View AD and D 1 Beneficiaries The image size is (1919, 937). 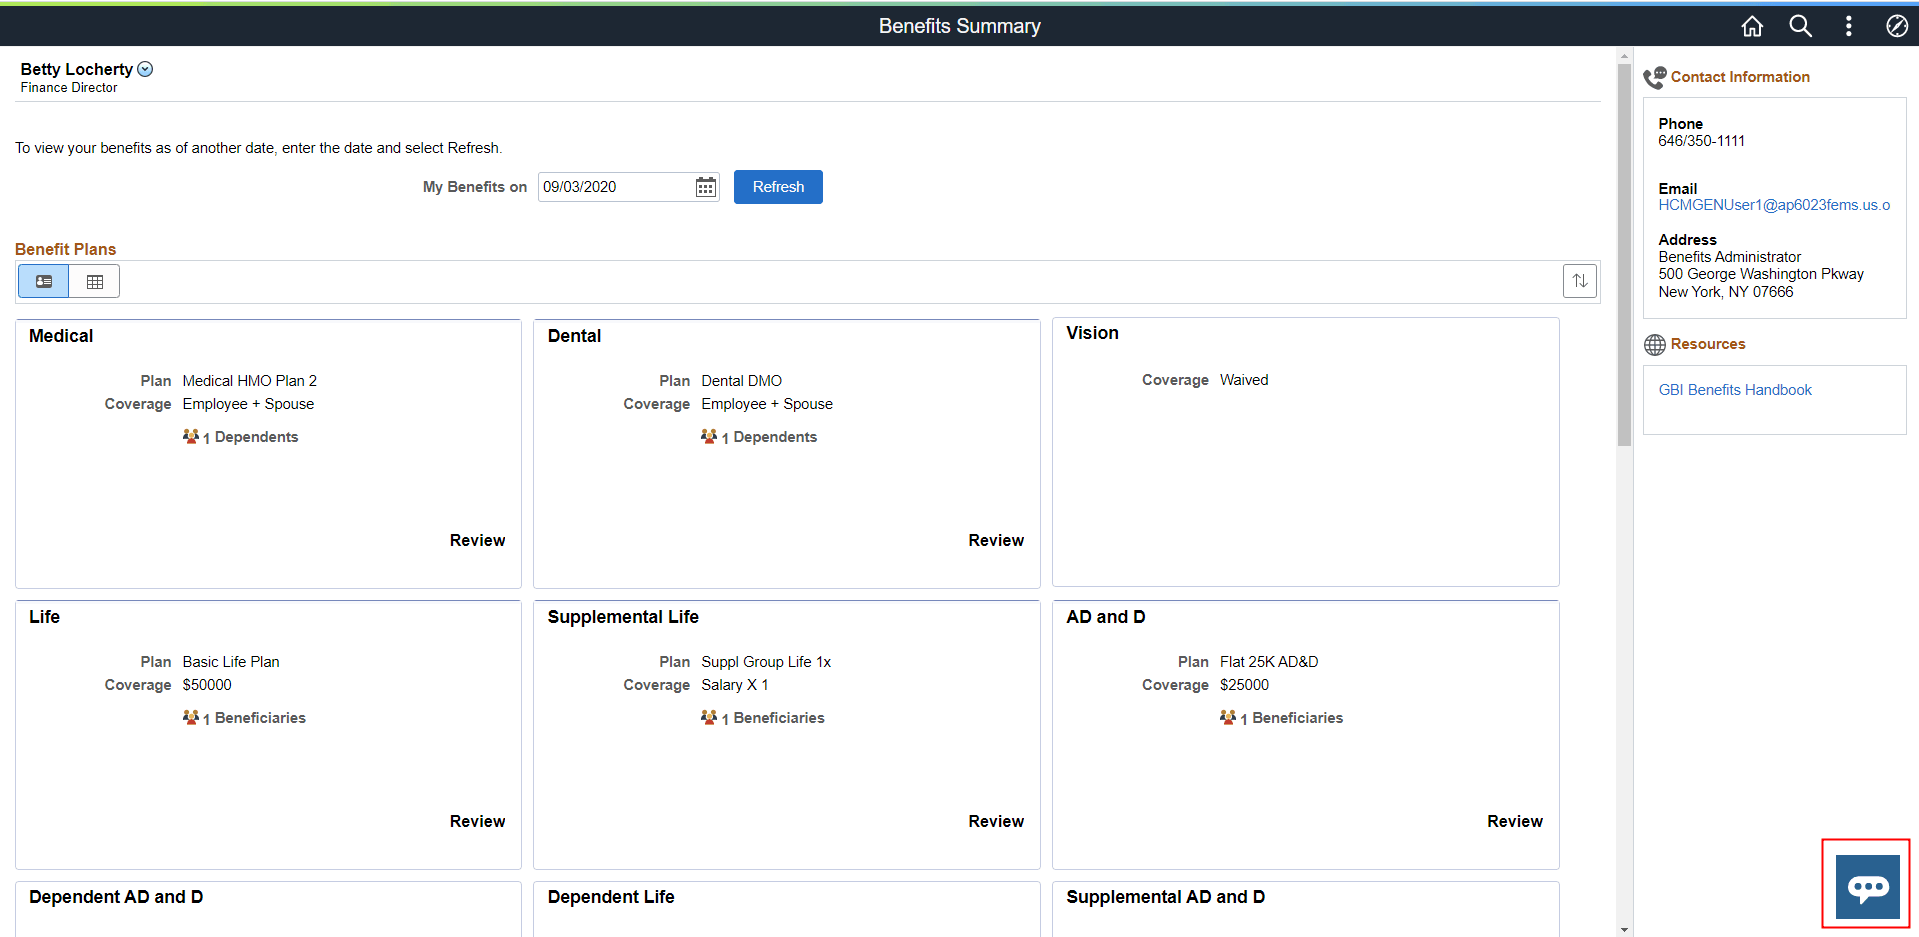point(1292,718)
